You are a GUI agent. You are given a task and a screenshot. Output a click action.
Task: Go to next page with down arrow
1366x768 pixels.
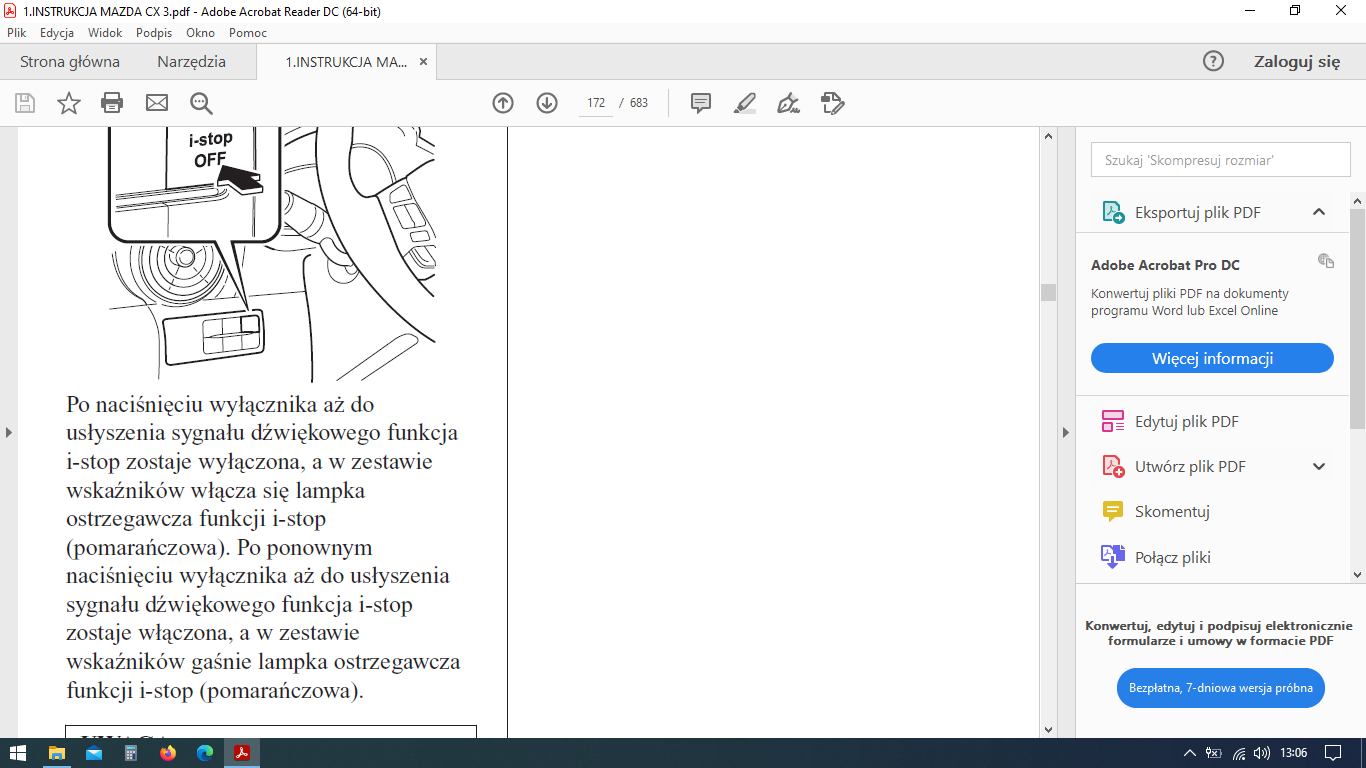pos(547,103)
